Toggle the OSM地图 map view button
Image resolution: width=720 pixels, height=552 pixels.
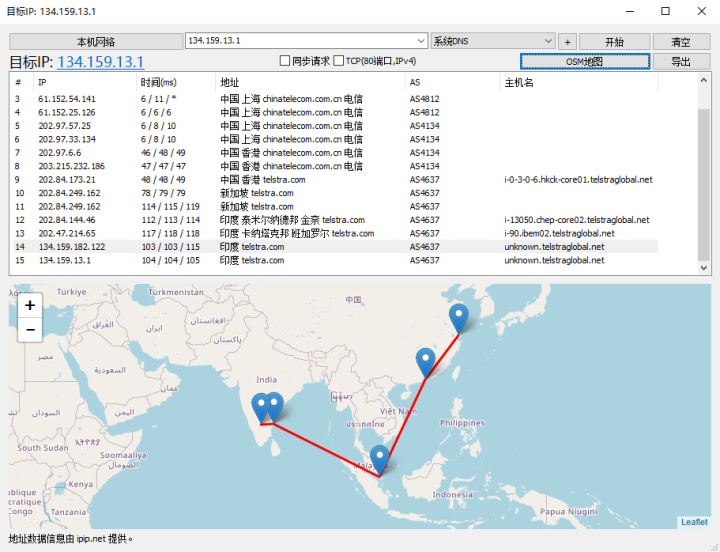click(585, 61)
